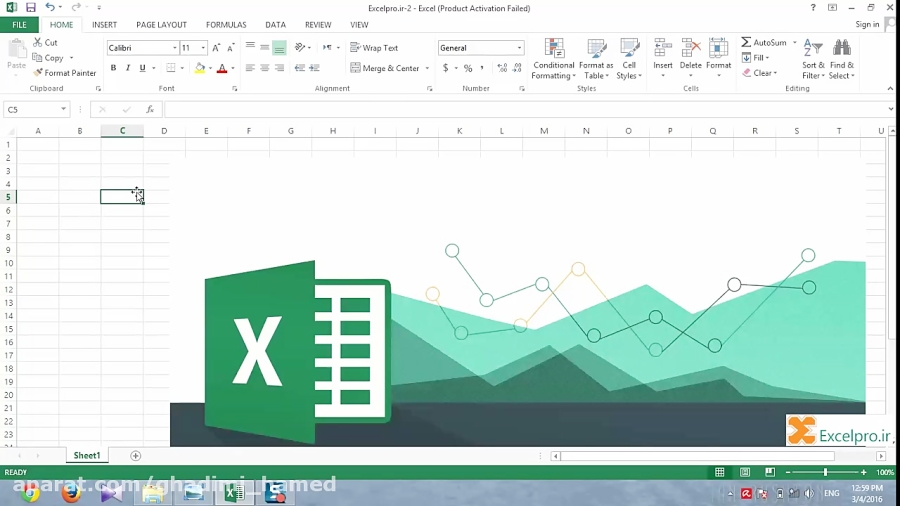Open the FILE tab

[20, 25]
